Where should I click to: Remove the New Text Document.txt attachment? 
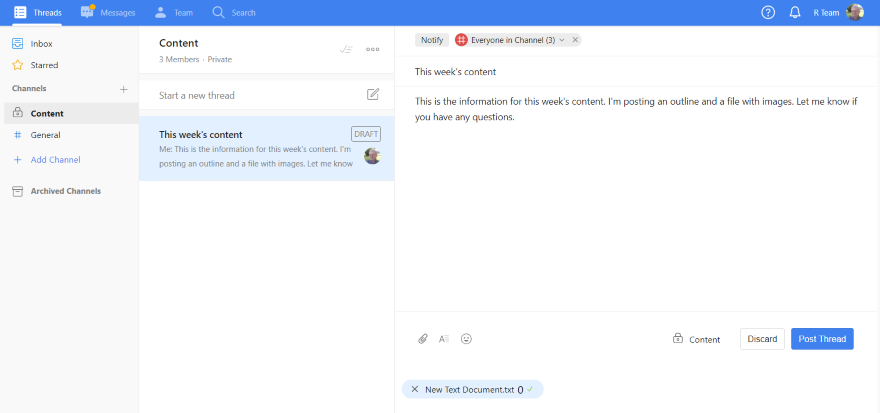(415, 389)
